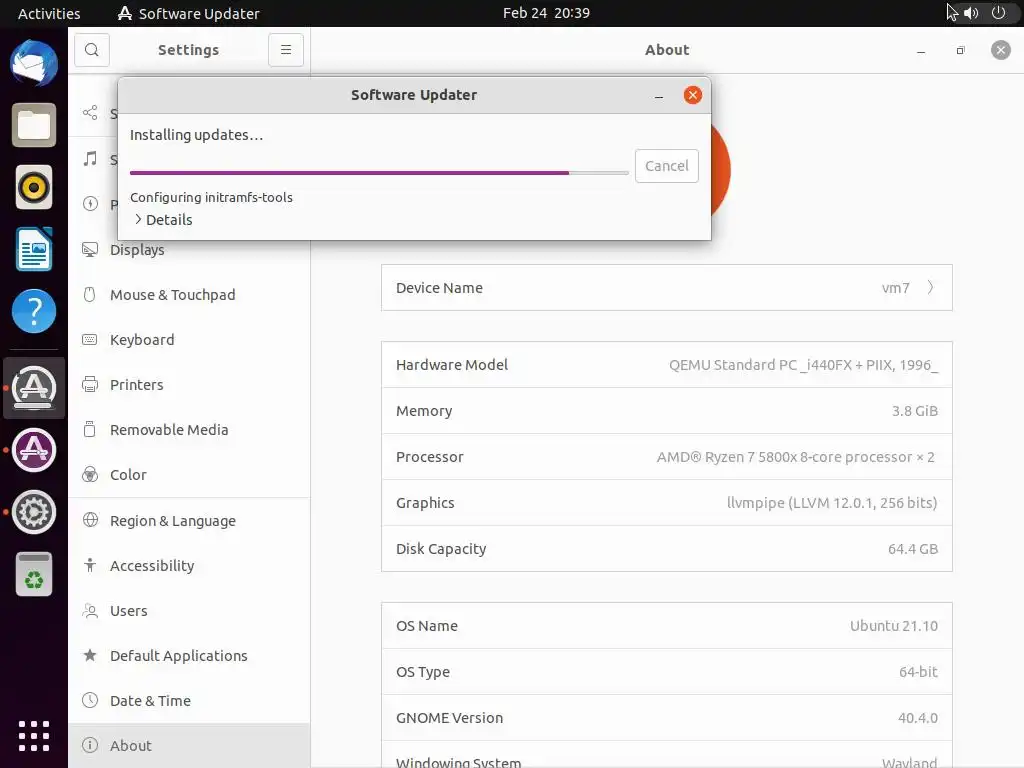Screen dimensions: 1024x768
Task: Open LibreOffice Writer dock icon
Action: pos(34,249)
